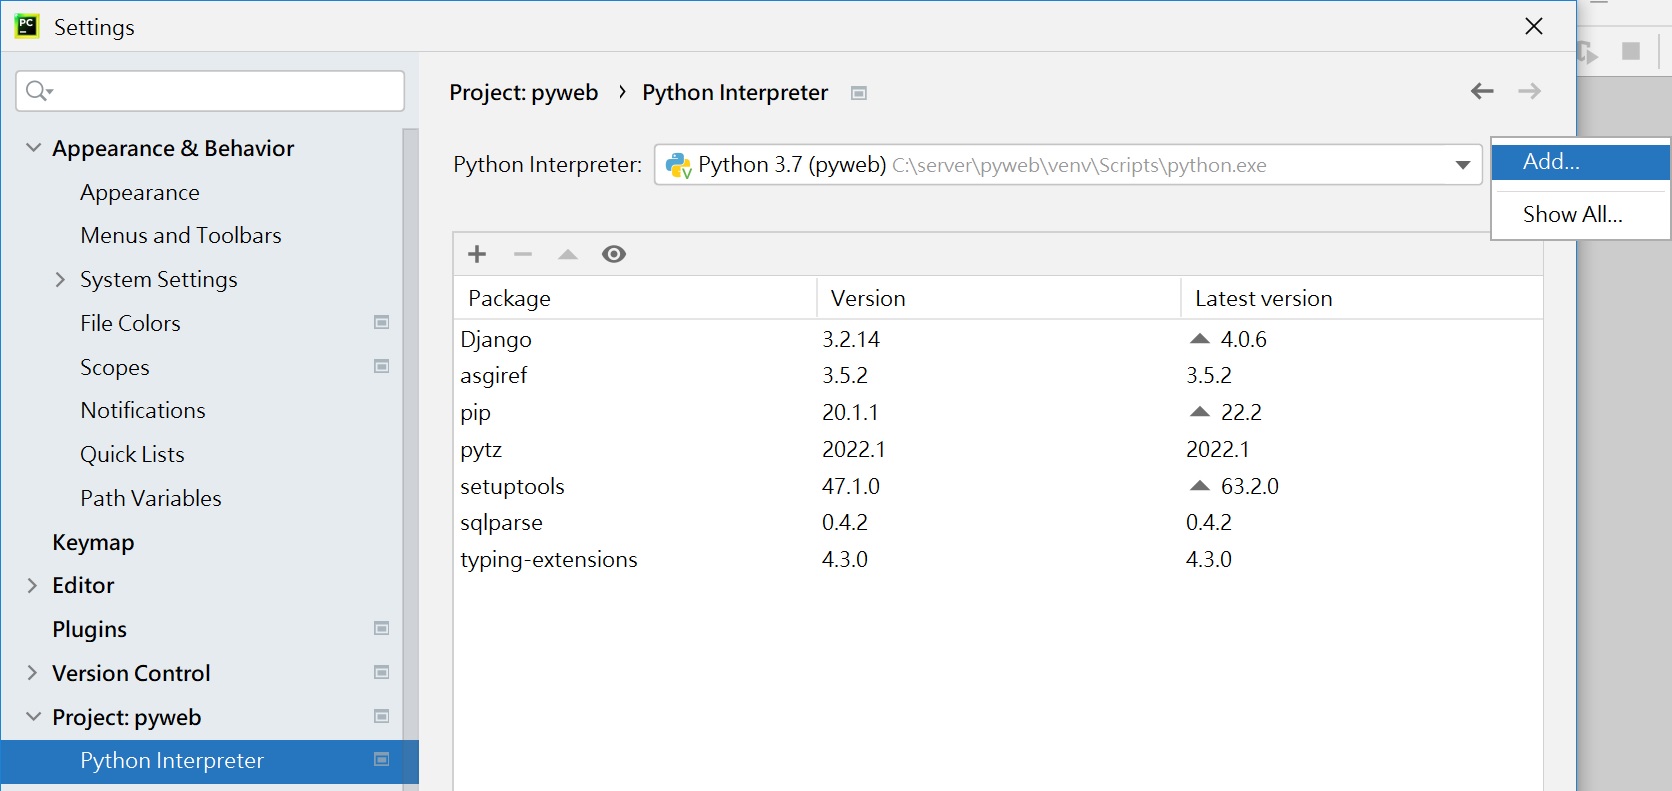Image resolution: width=1672 pixels, height=791 pixels.
Task: Select the typing-extensions package row
Action: (998, 559)
